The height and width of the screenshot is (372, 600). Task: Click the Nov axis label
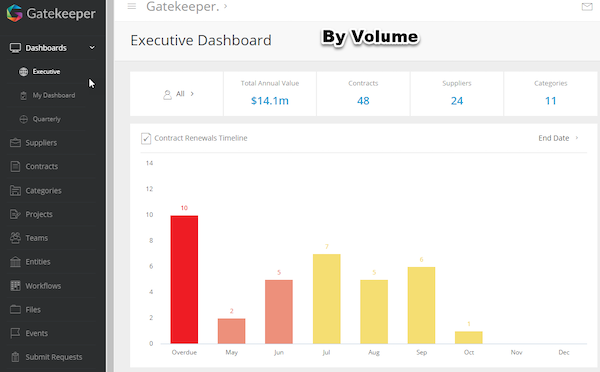tap(516, 352)
